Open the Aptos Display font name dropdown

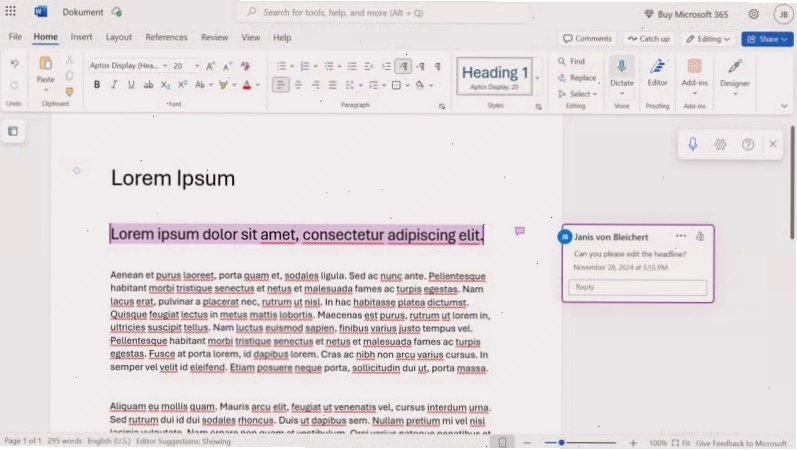click(165, 66)
